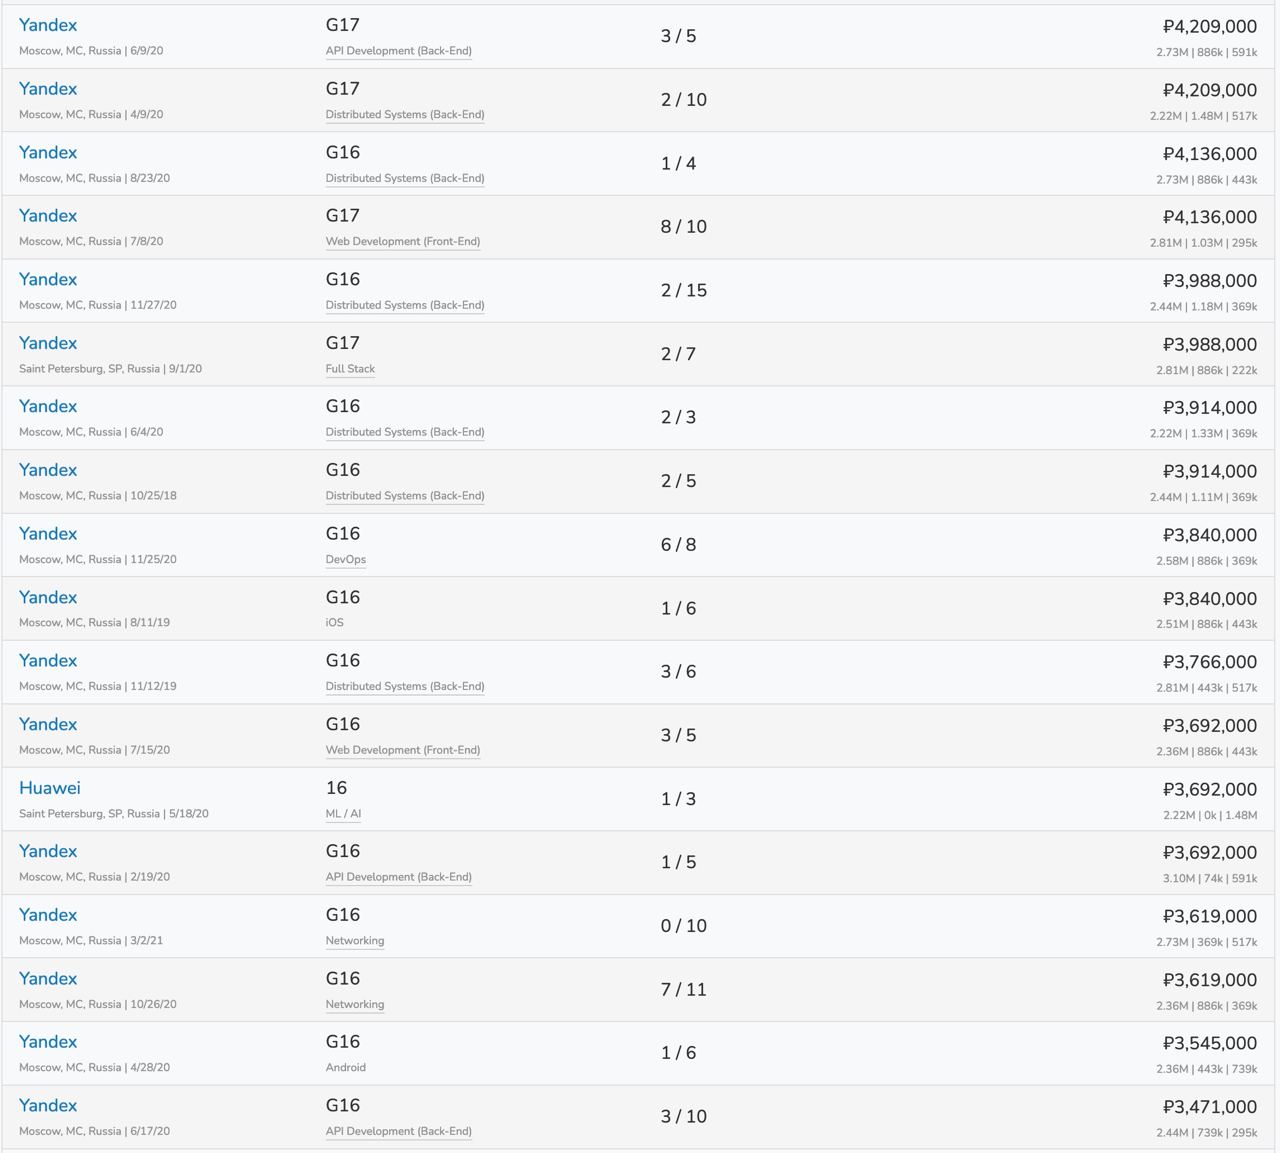Viewport: 1280px width, 1153px height.
Task: Click "Moscow, MC, Russia | 7/8/20" text
Action: tap(91, 242)
